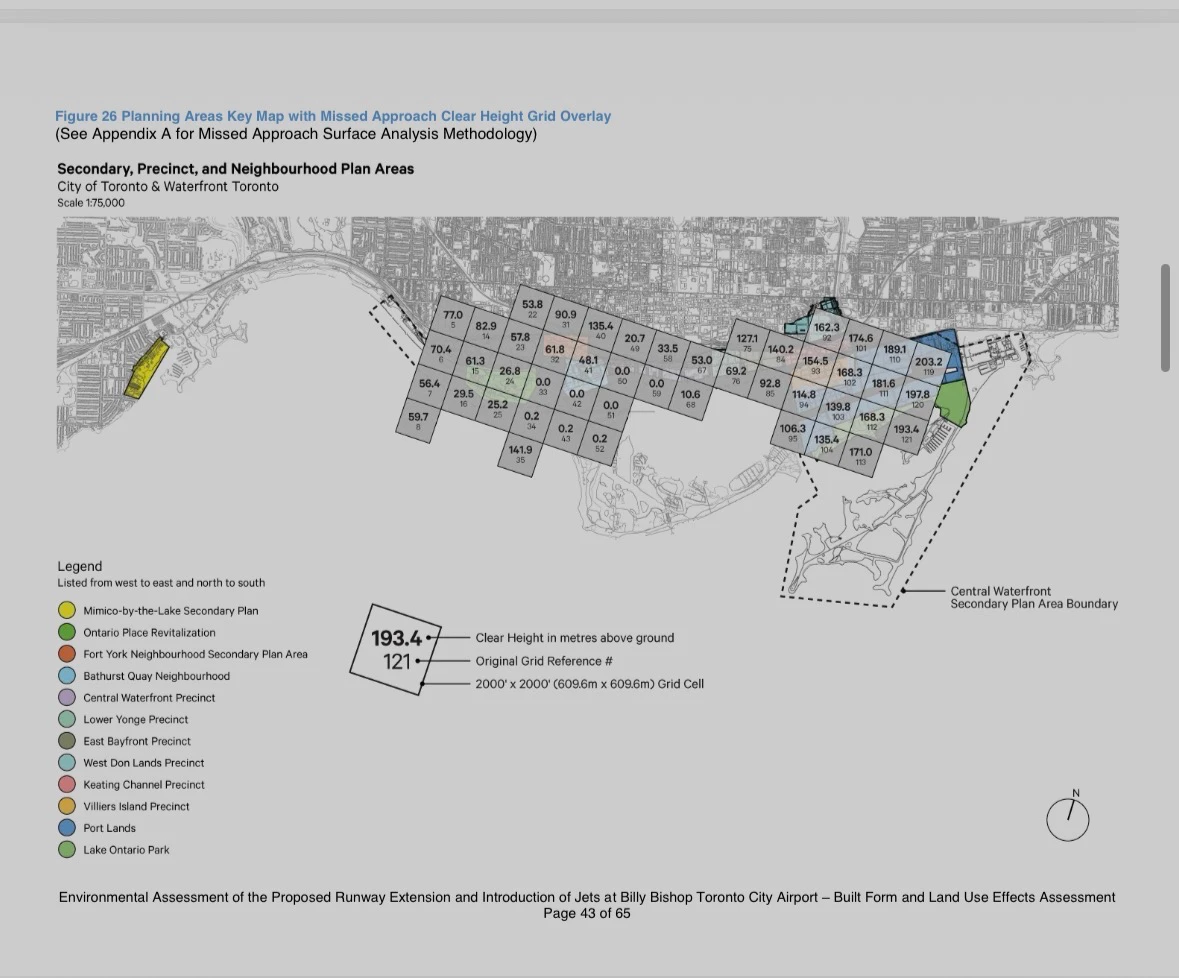Click the yellow Mimico-by-the-Lake legend circle
This screenshot has width=1179, height=978.
pyautogui.click(x=67, y=610)
